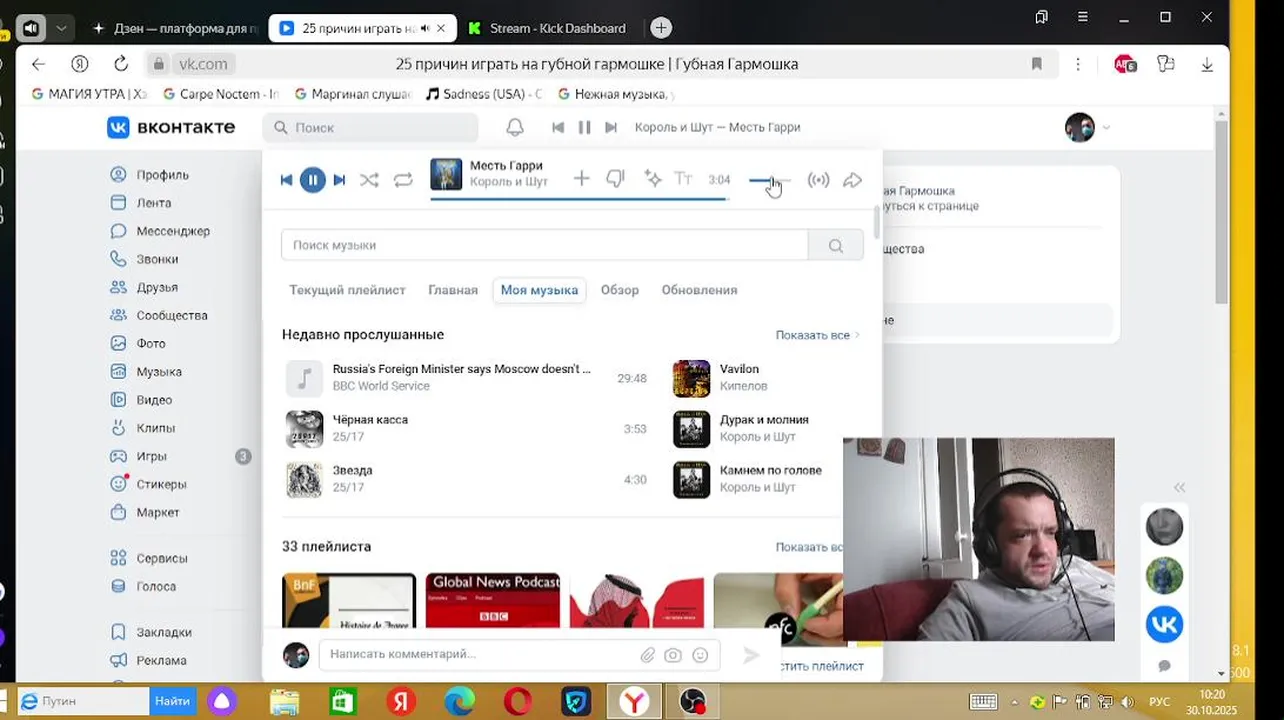Open 'Sadness (USA)' bookmark
This screenshot has width=1284, height=720.
point(483,94)
